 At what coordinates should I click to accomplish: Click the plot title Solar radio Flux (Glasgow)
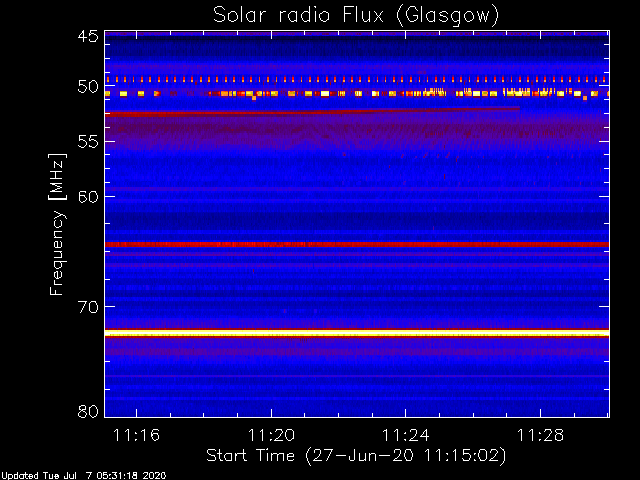[356, 16]
